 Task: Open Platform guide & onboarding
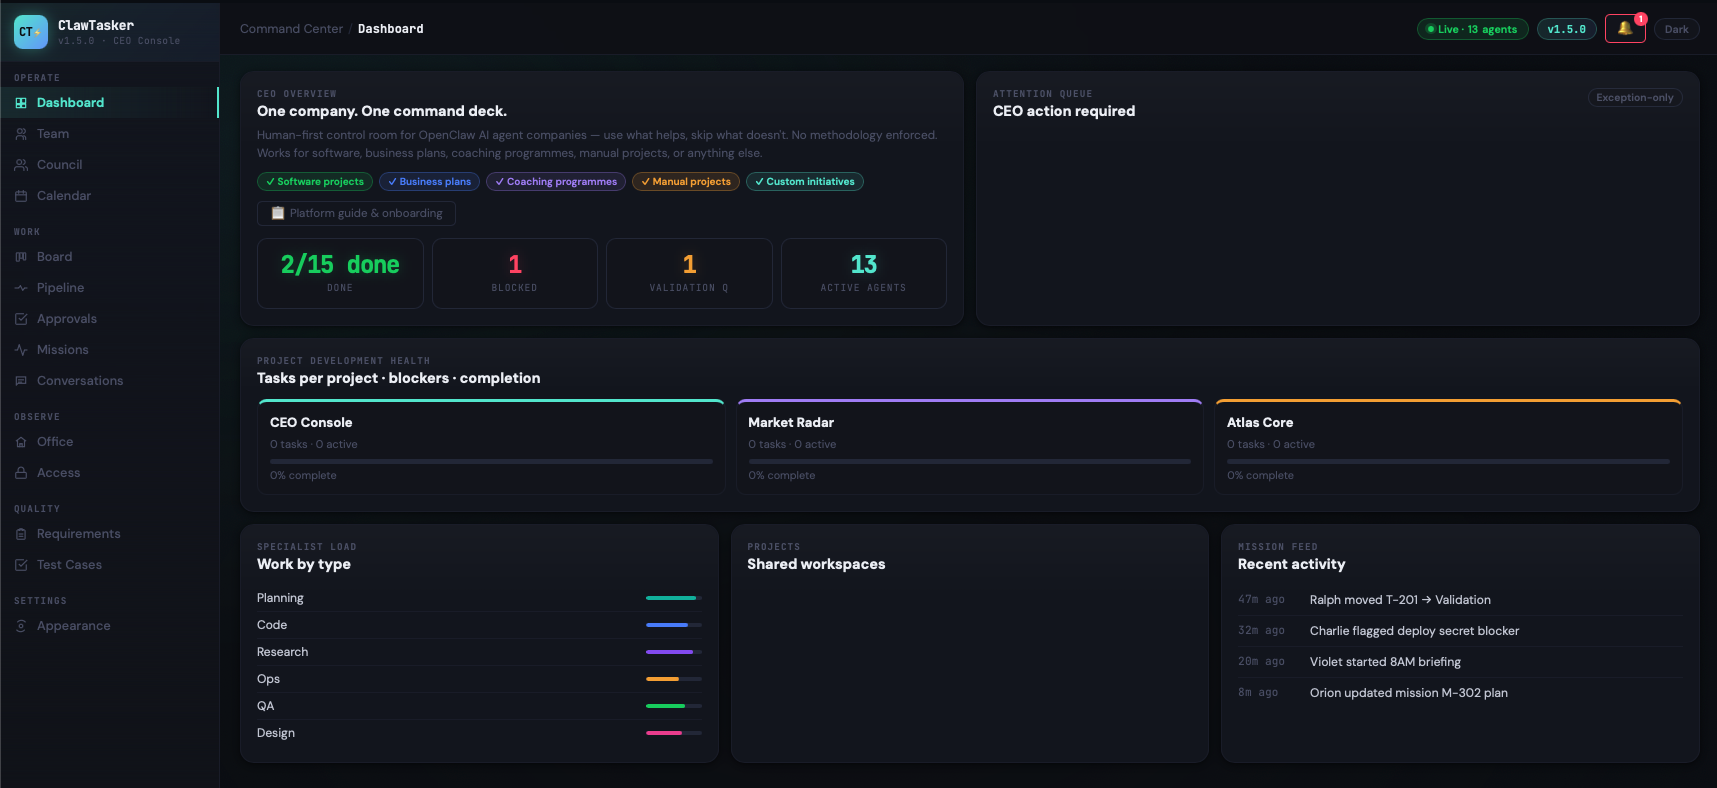[356, 213]
